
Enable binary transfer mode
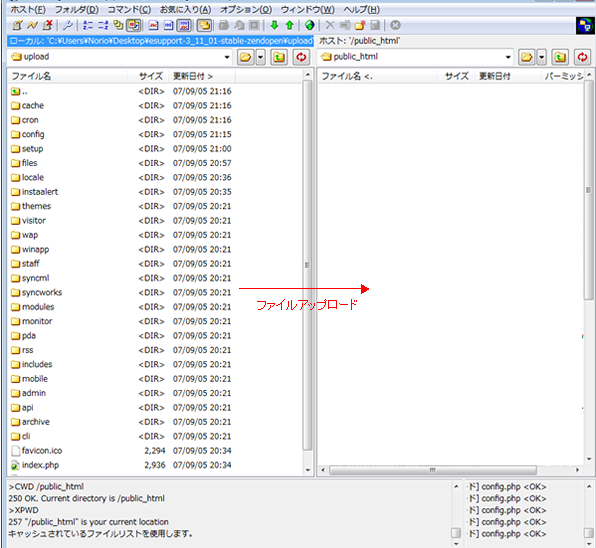pyautogui.click(x=168, y=25)
